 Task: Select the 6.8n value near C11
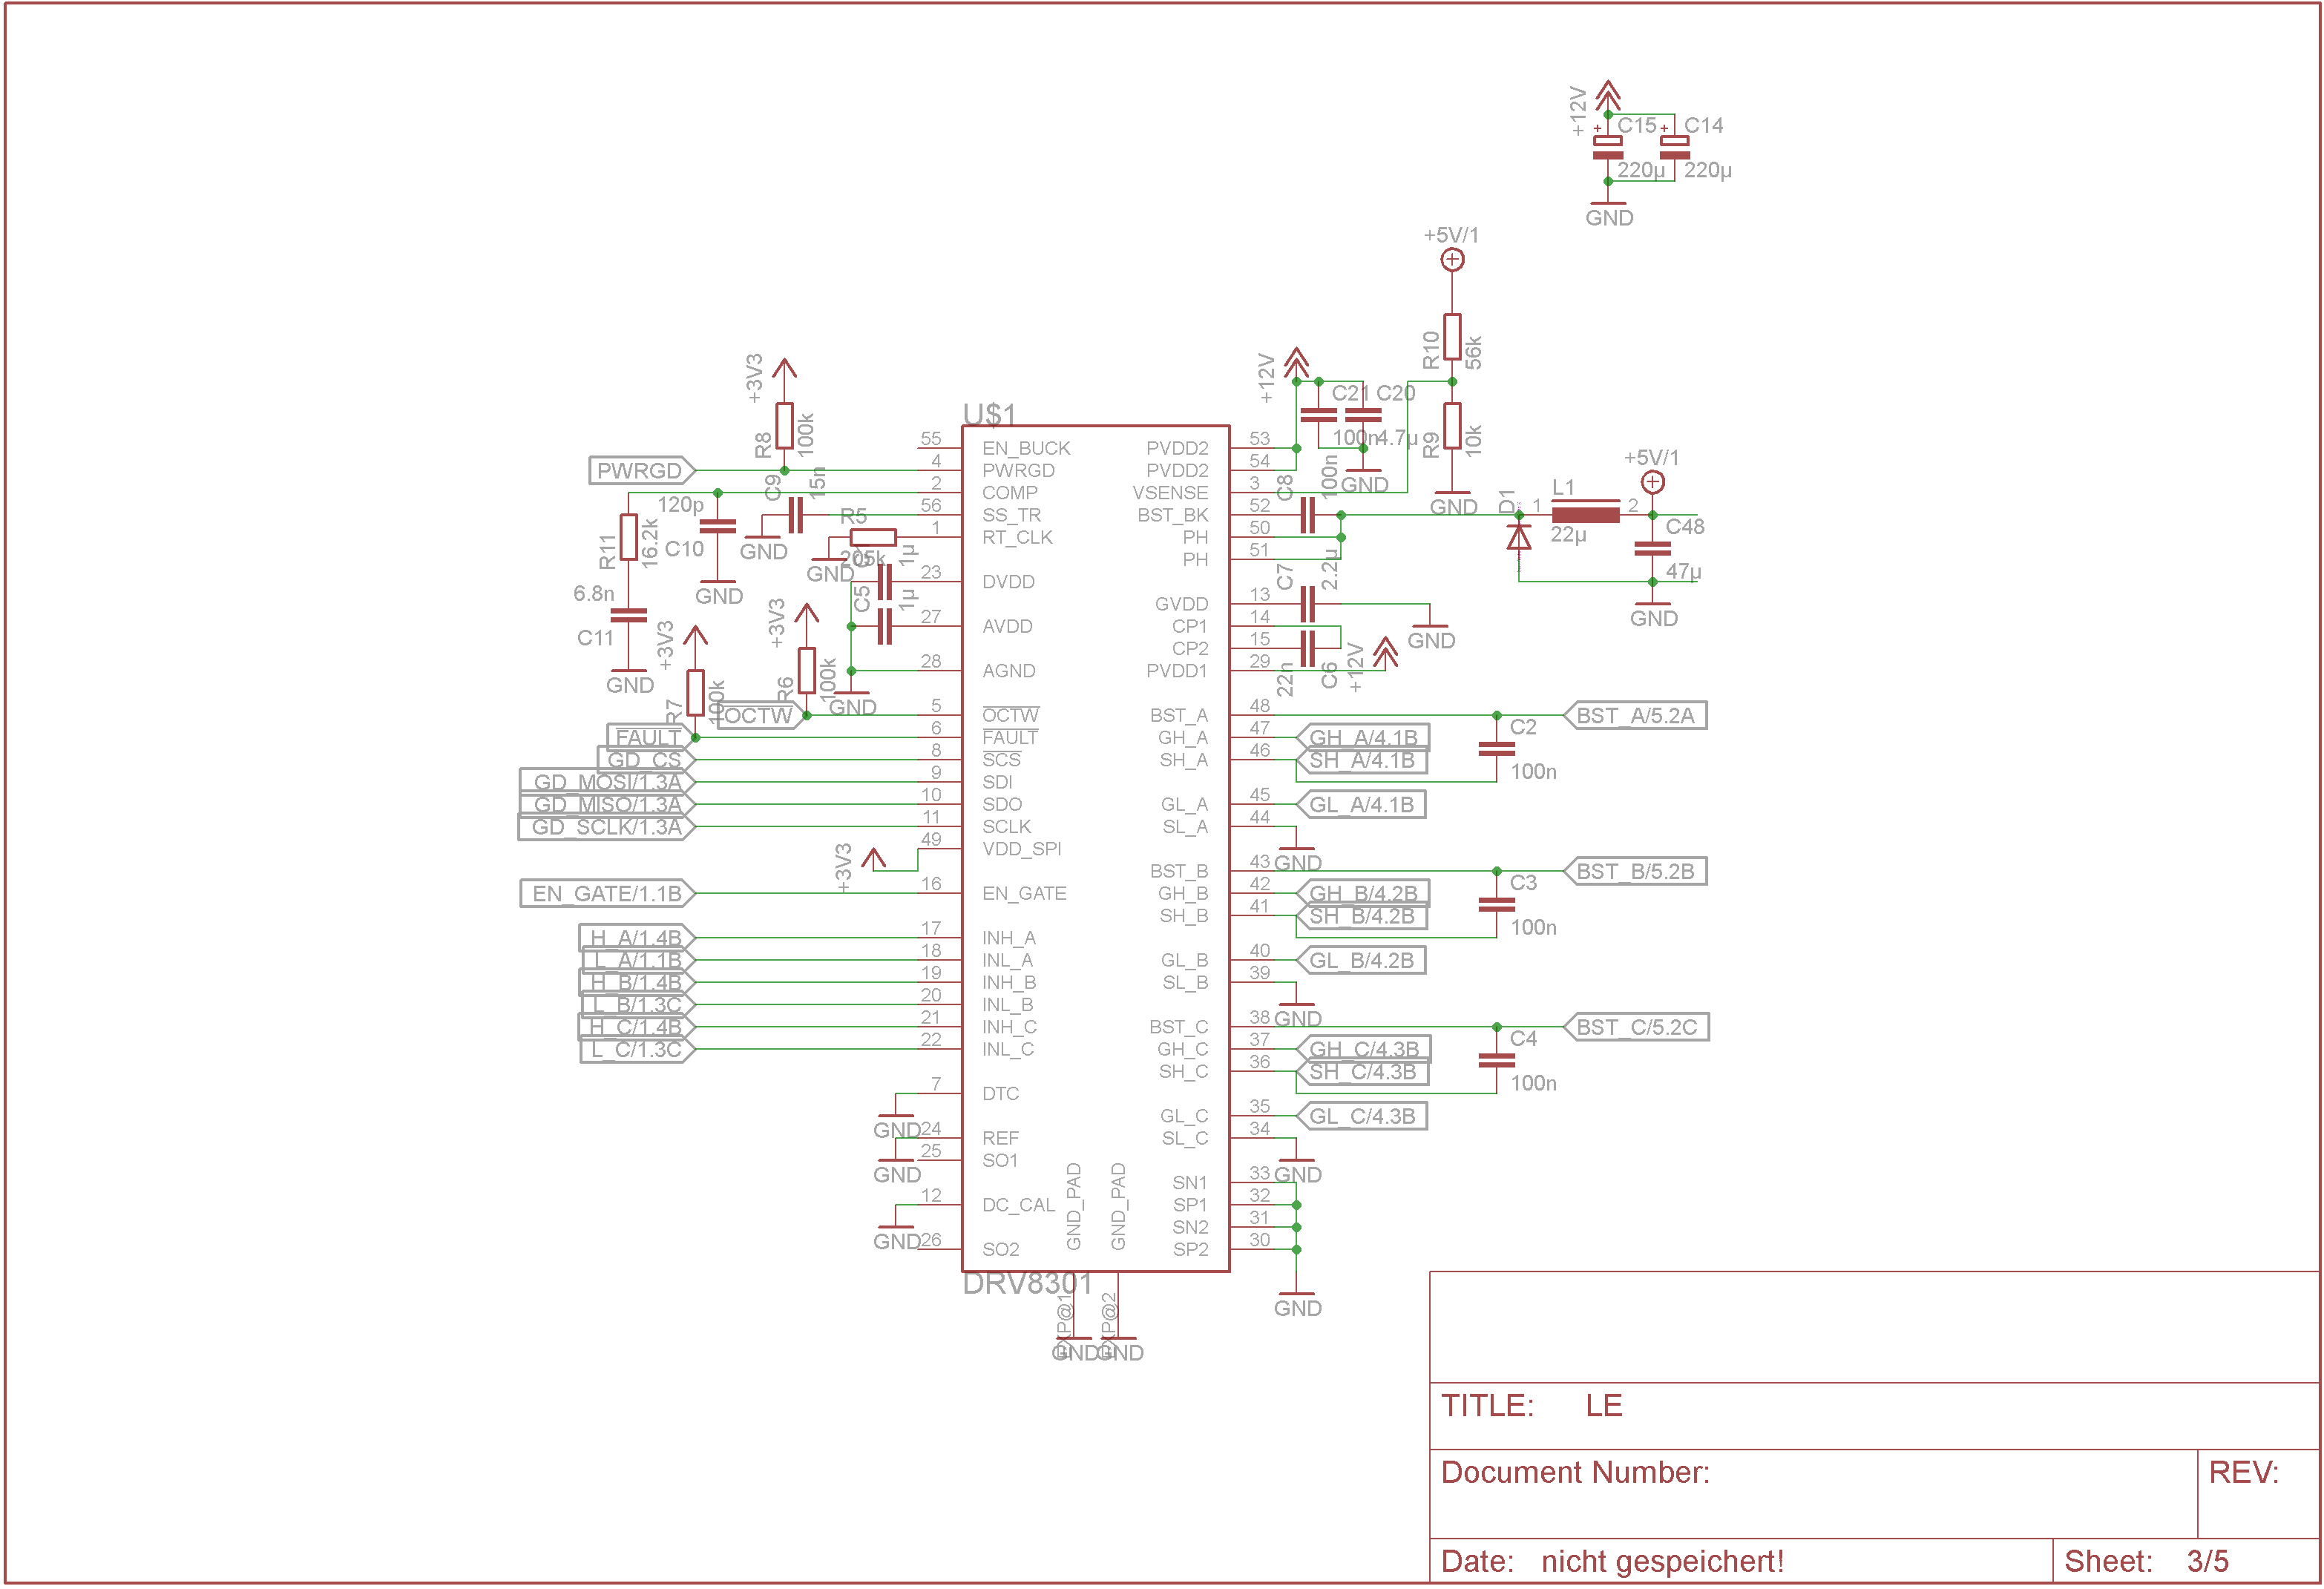[x=594, y=594]
